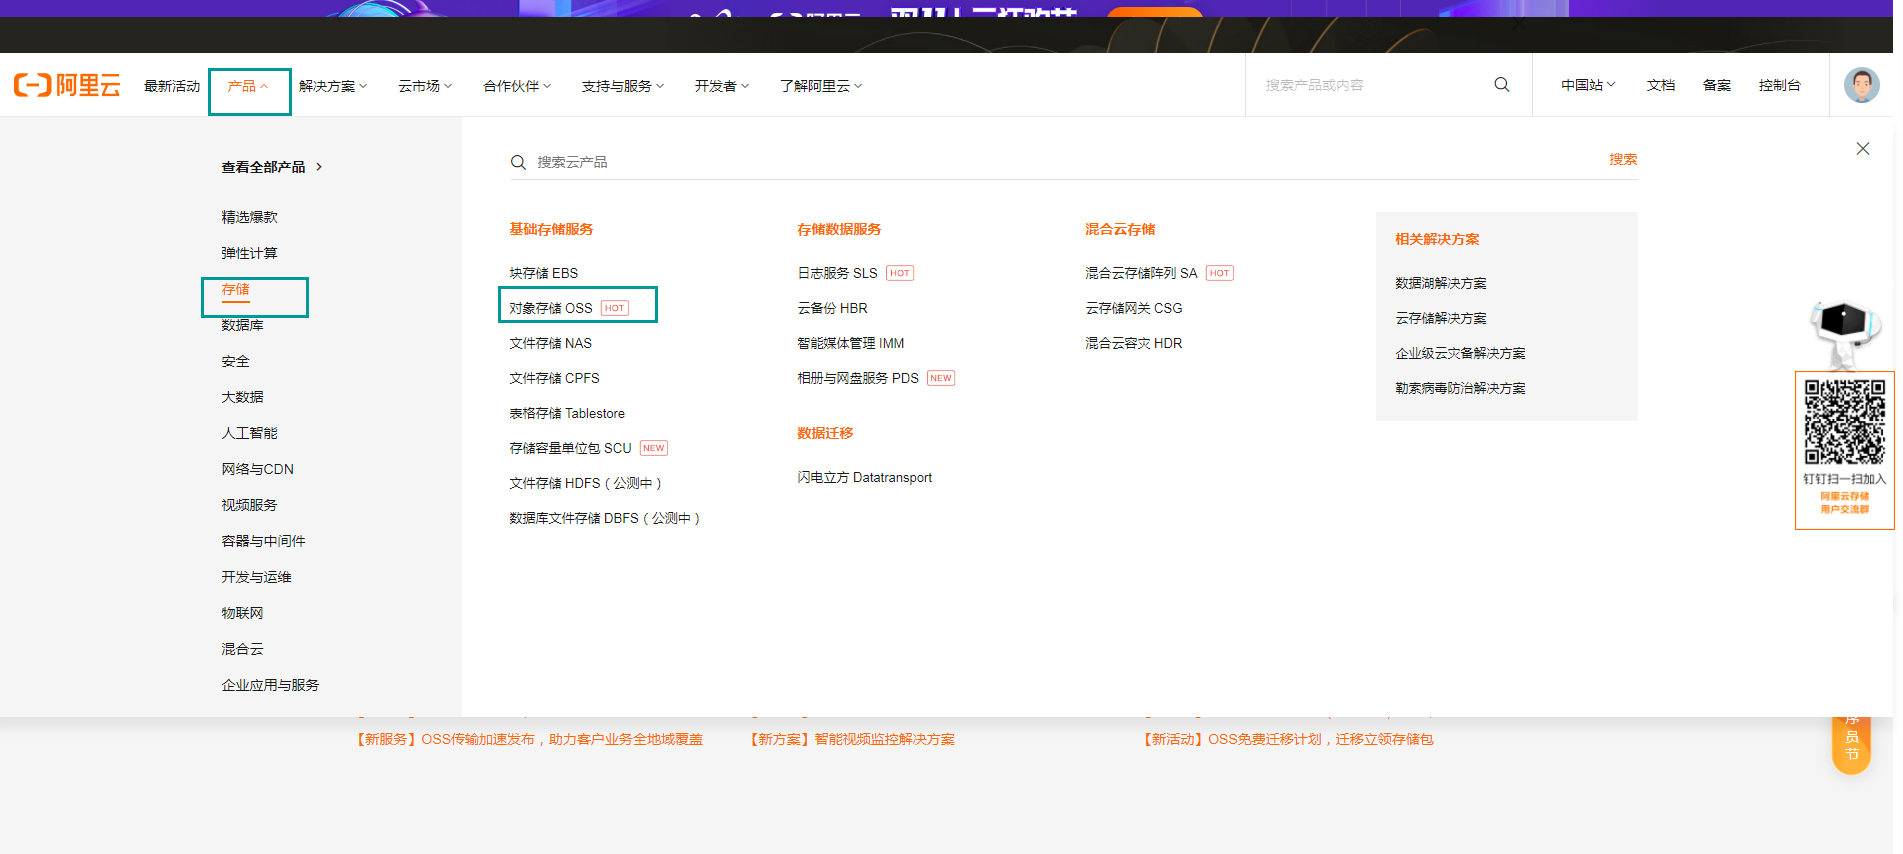Click the Alibaba Cloud logo

coord(67,86)
